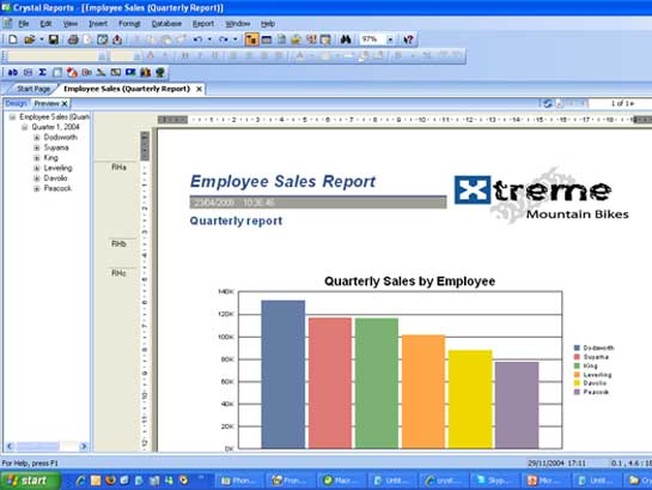
Task: Select the Insert Box tool
Action: click(x=116, y=72)
